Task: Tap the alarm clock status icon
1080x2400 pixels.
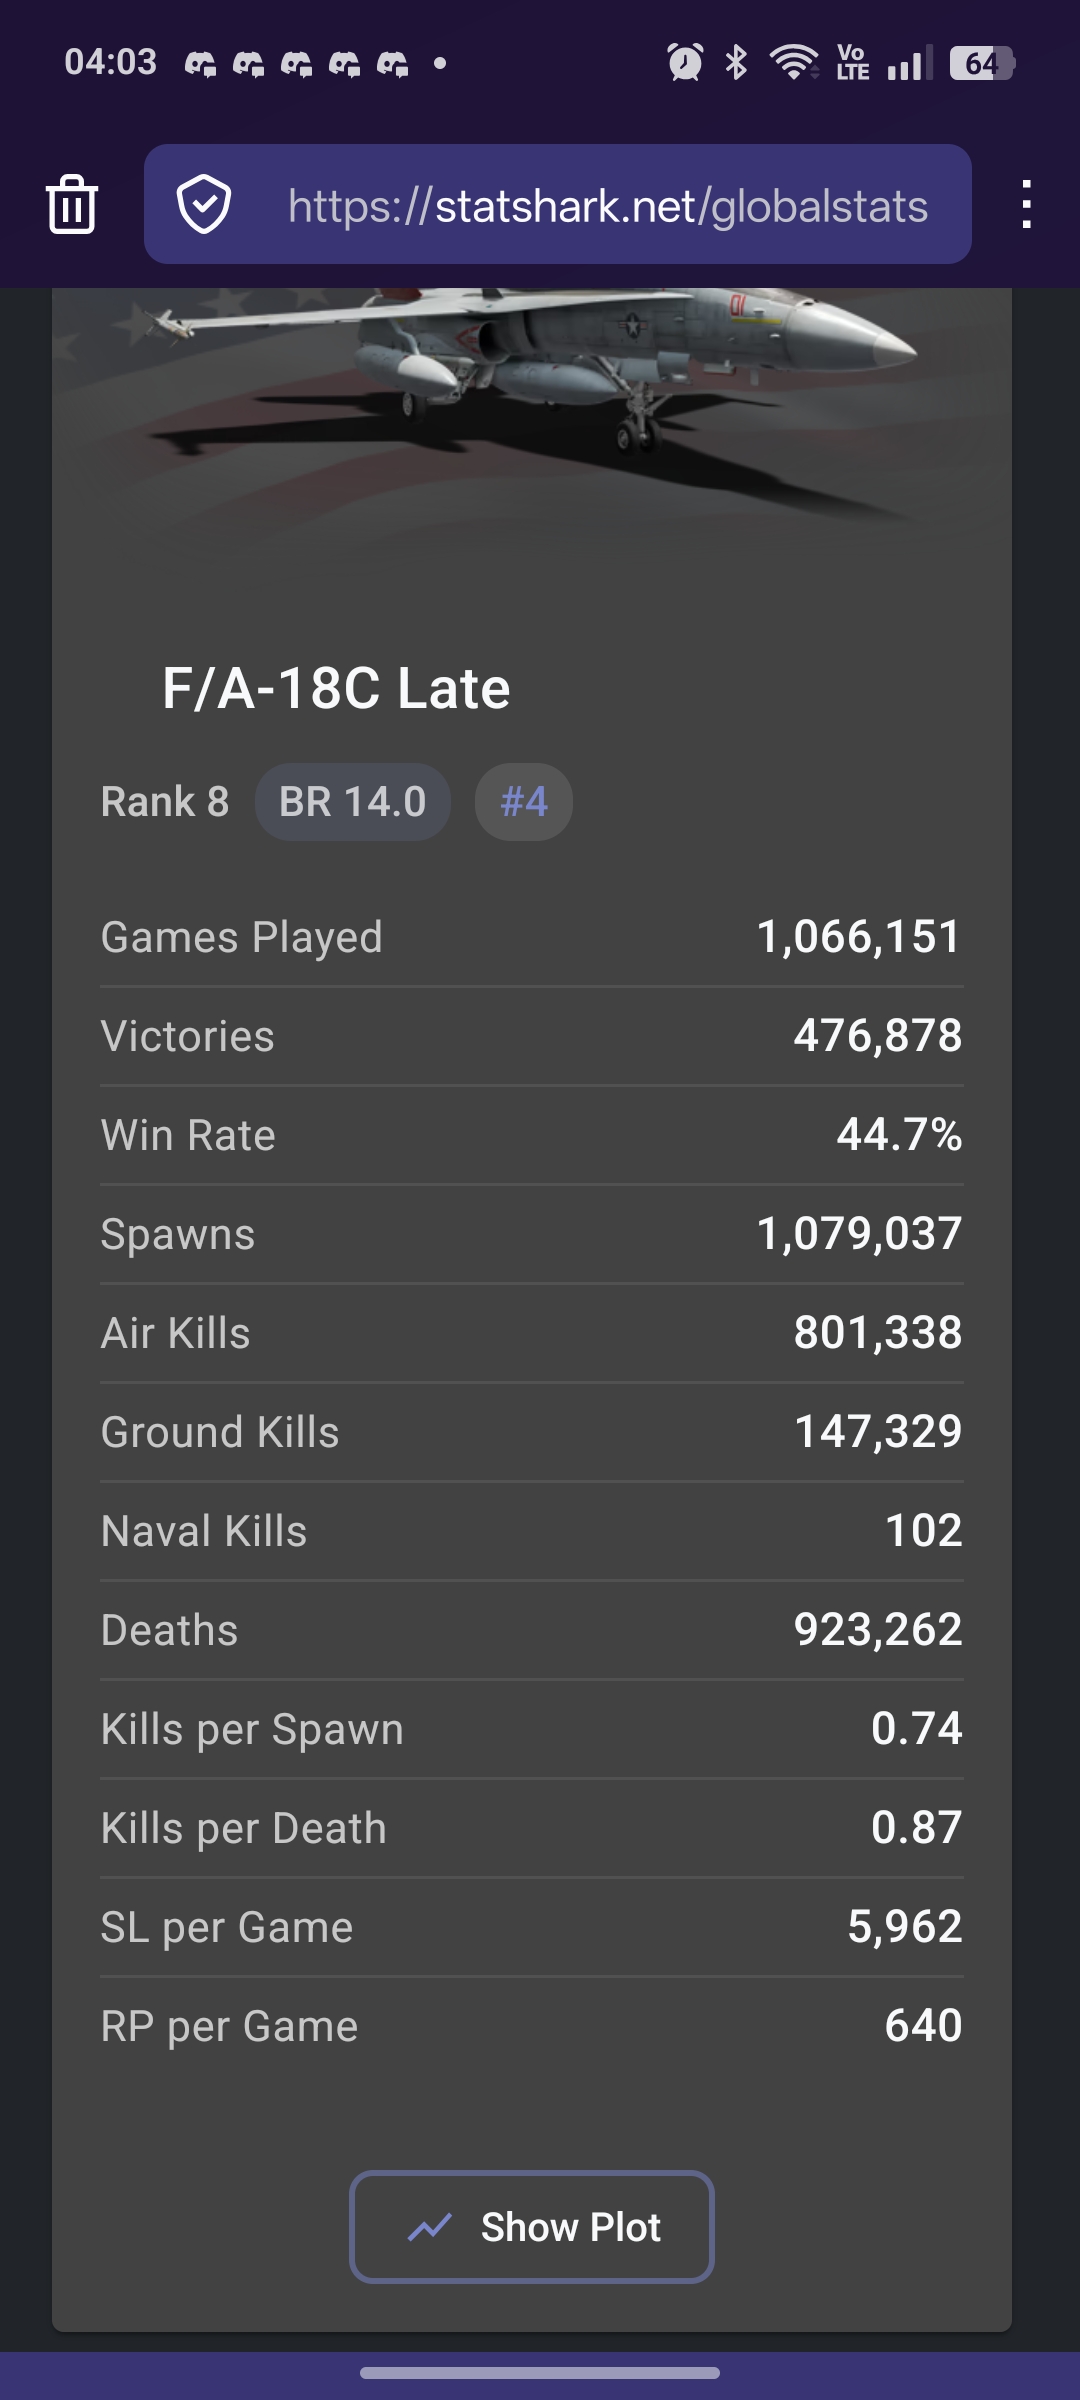Action: coord(685,63)
